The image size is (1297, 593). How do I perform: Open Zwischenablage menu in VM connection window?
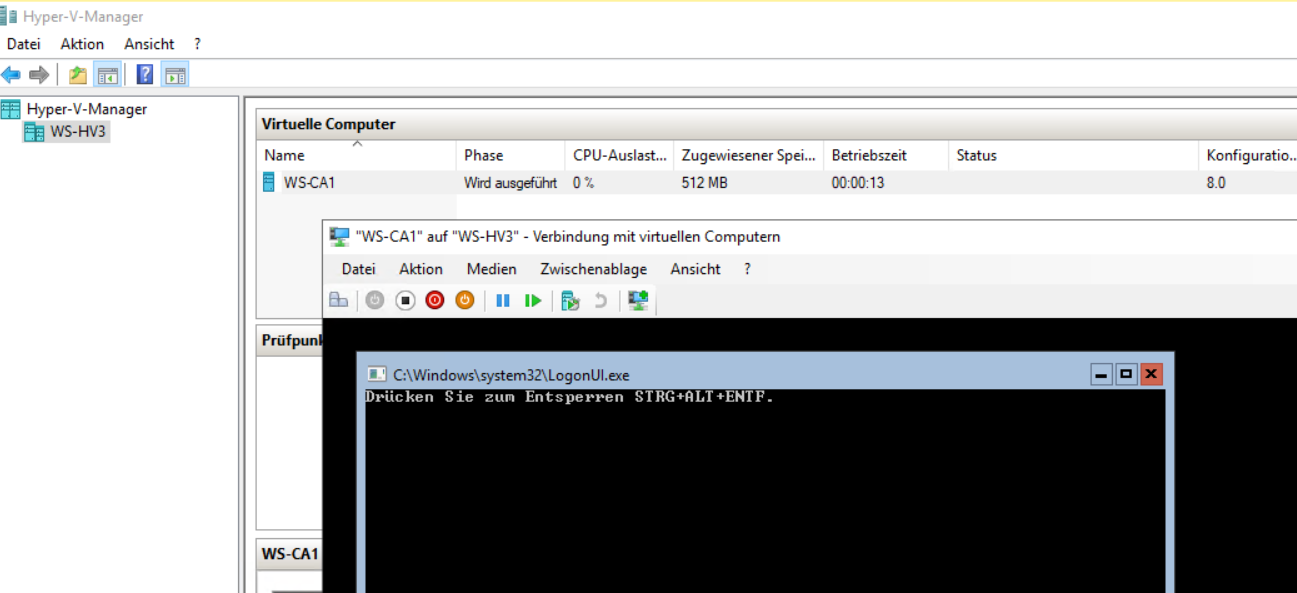[x=594, y=269]
